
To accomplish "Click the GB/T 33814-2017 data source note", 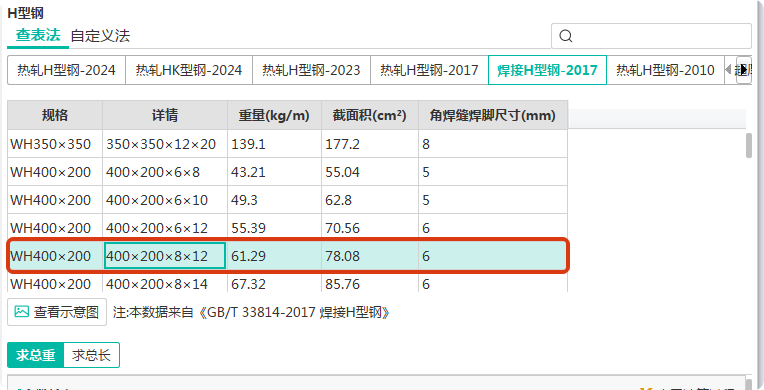I will (x=251, y=312).
